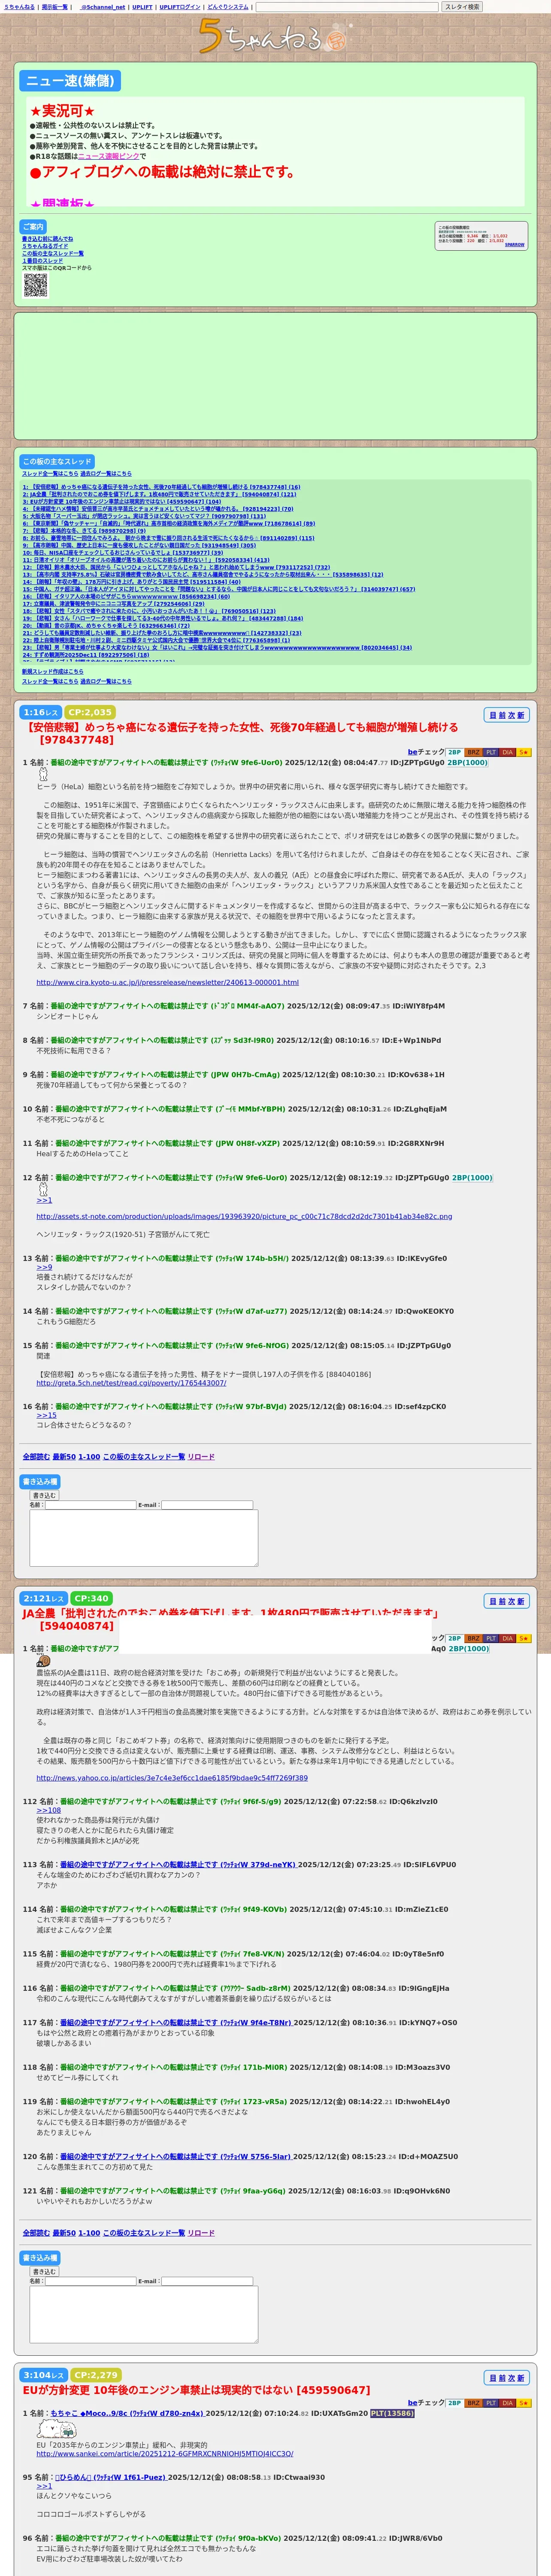Open cira.kyoto-u.ac.jp newsletter URL

pos(167,982)
